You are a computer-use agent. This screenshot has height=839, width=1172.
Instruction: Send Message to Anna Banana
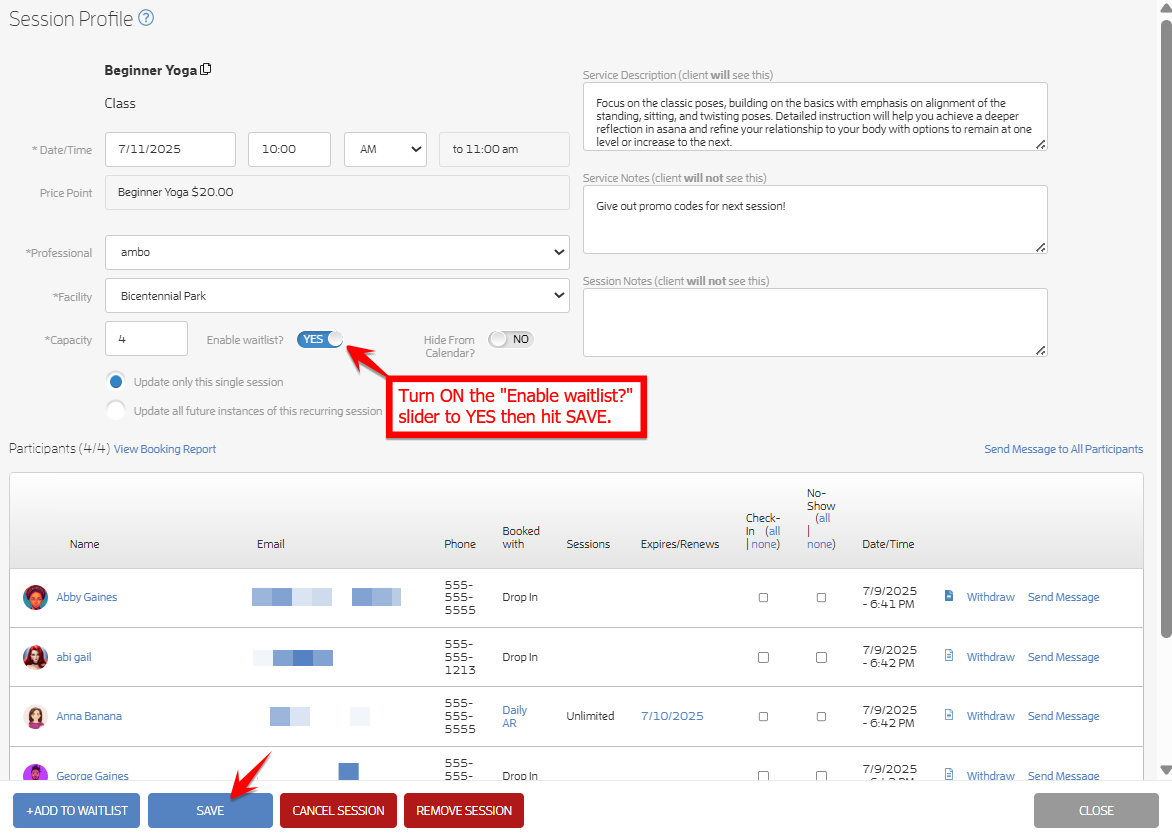(1064, 716)
